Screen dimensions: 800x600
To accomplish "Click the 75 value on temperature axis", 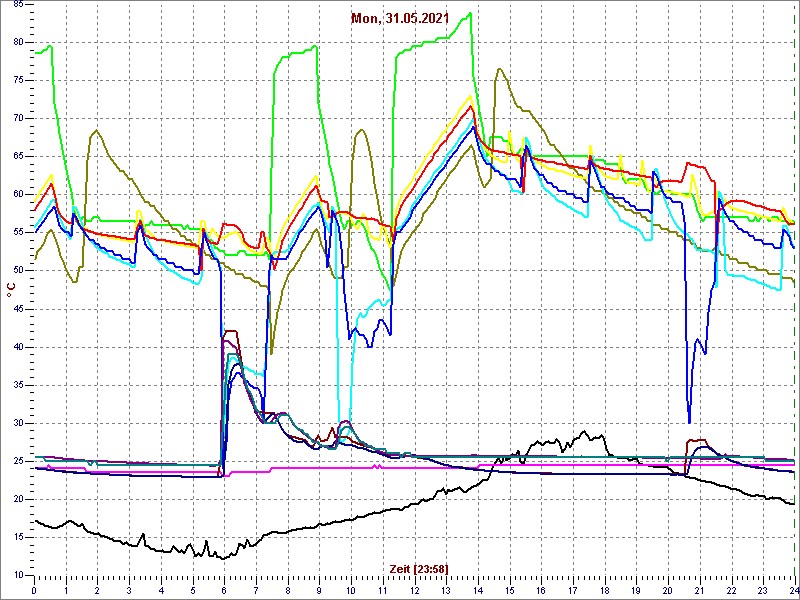I will [x=19, y=81].
